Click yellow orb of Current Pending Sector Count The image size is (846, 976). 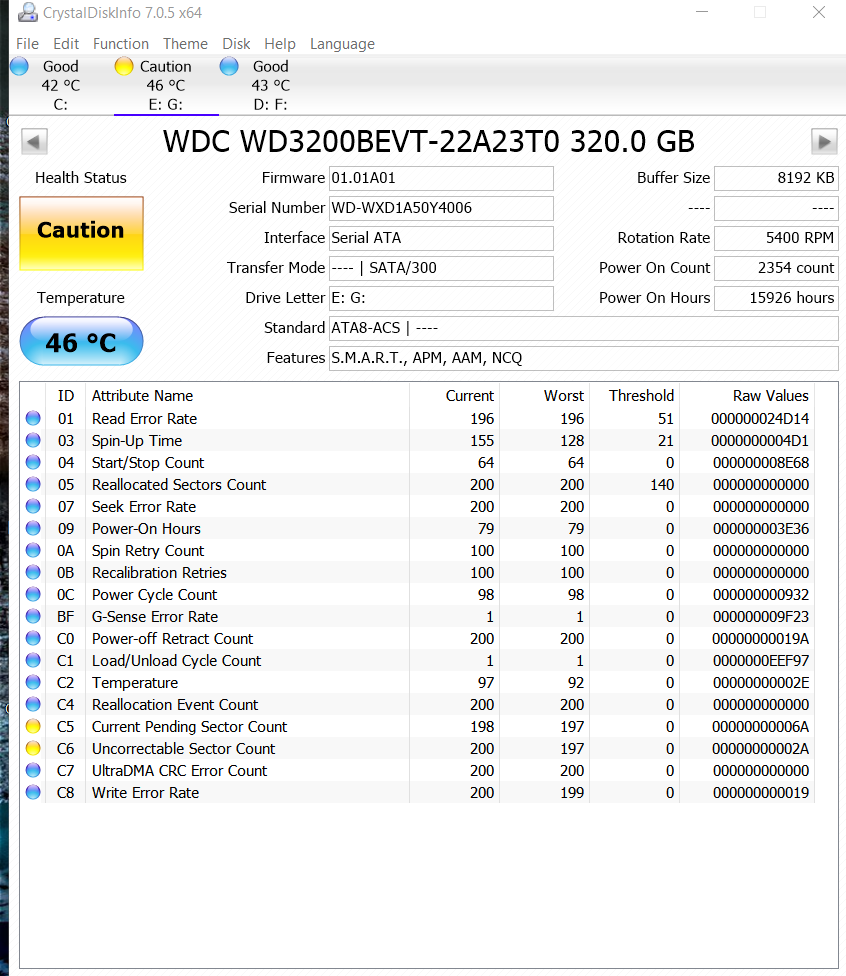pos(33,726)
